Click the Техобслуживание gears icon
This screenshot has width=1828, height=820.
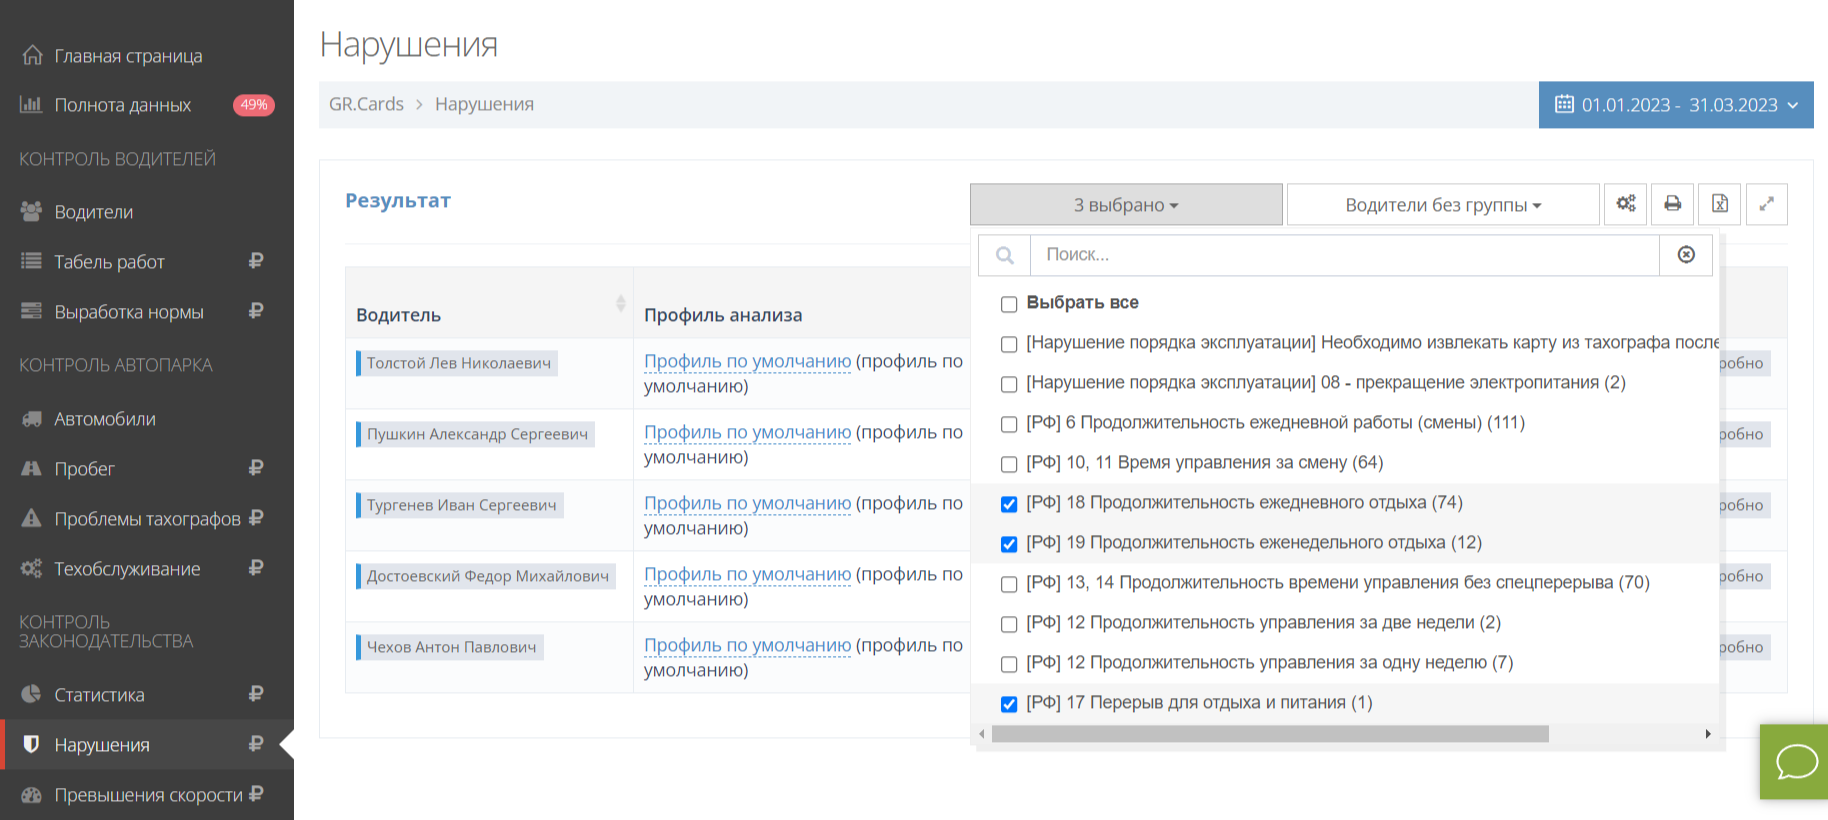point(31,568)
